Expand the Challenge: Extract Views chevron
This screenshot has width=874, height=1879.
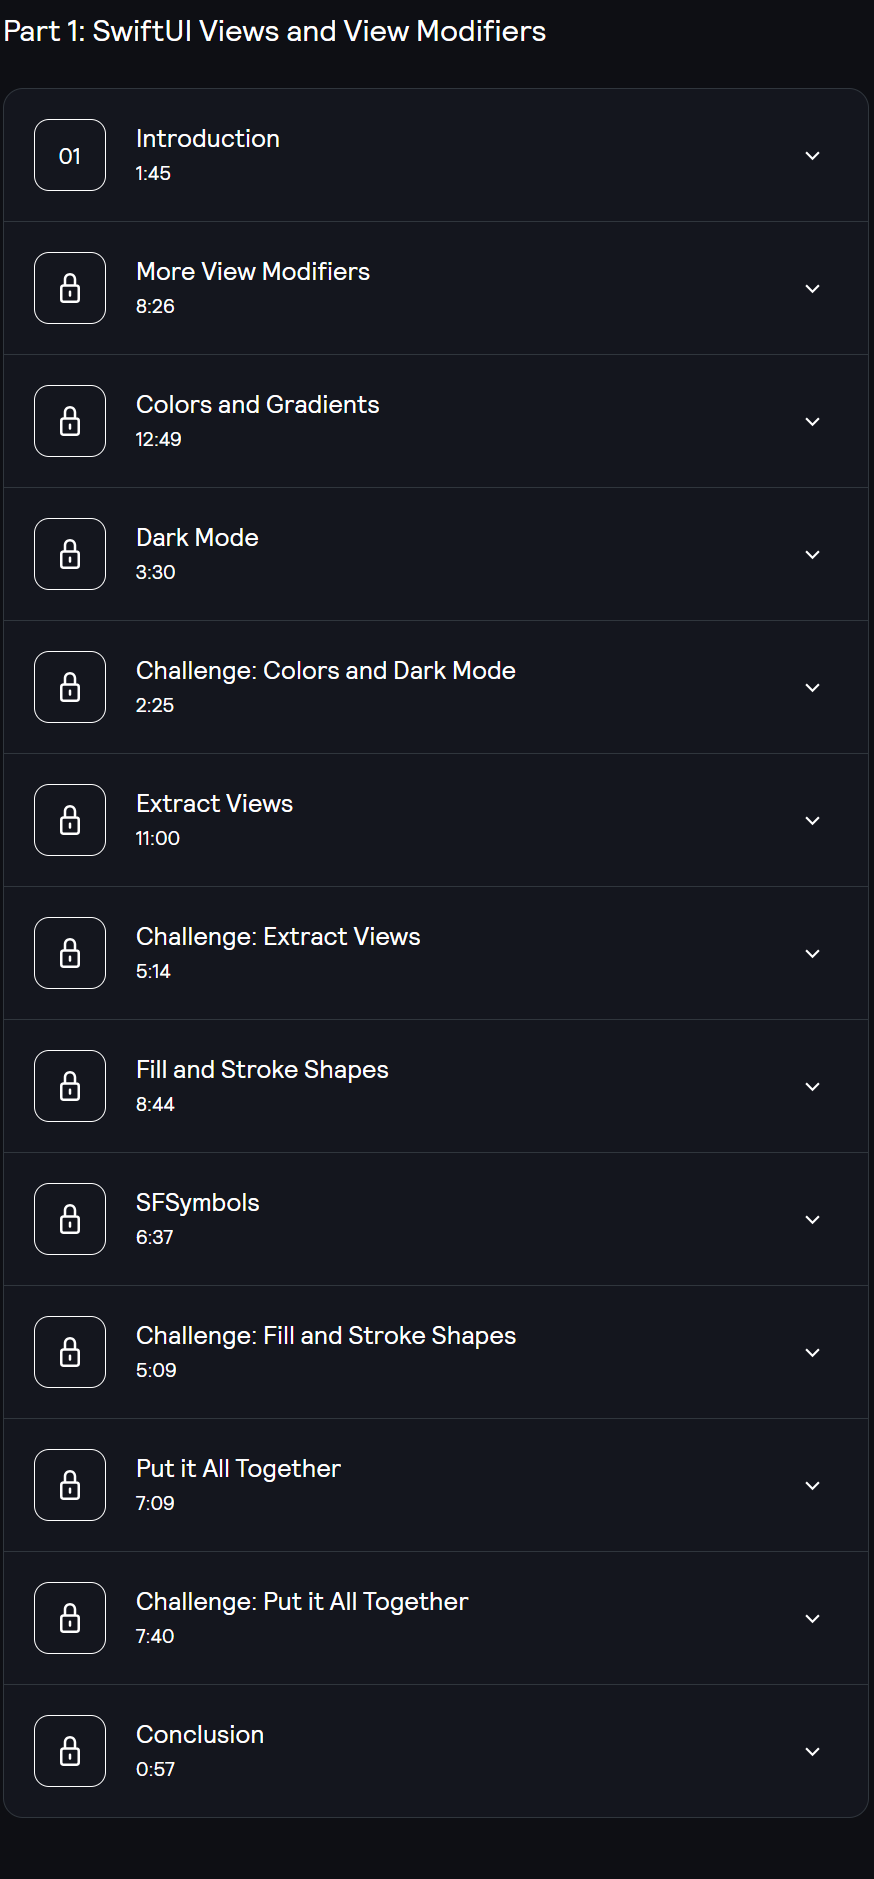click(813, 954)
